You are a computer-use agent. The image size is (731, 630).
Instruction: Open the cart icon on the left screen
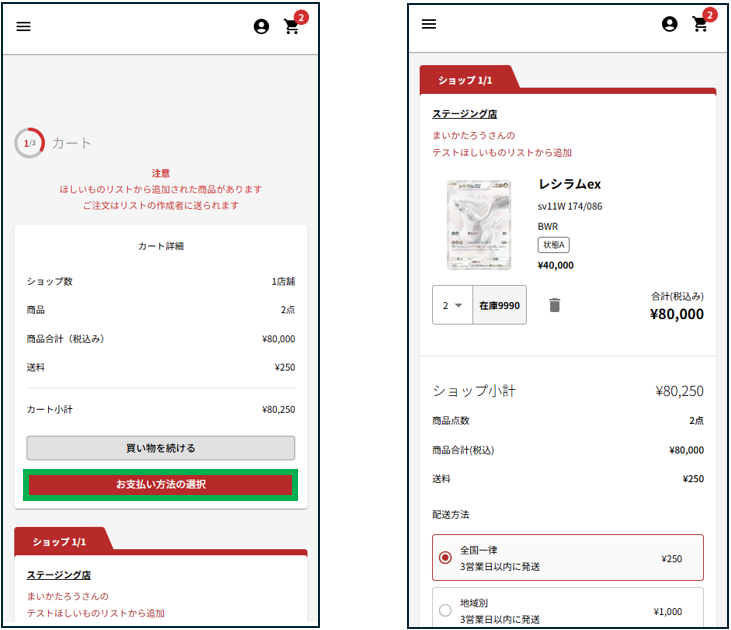coord(292,27)
